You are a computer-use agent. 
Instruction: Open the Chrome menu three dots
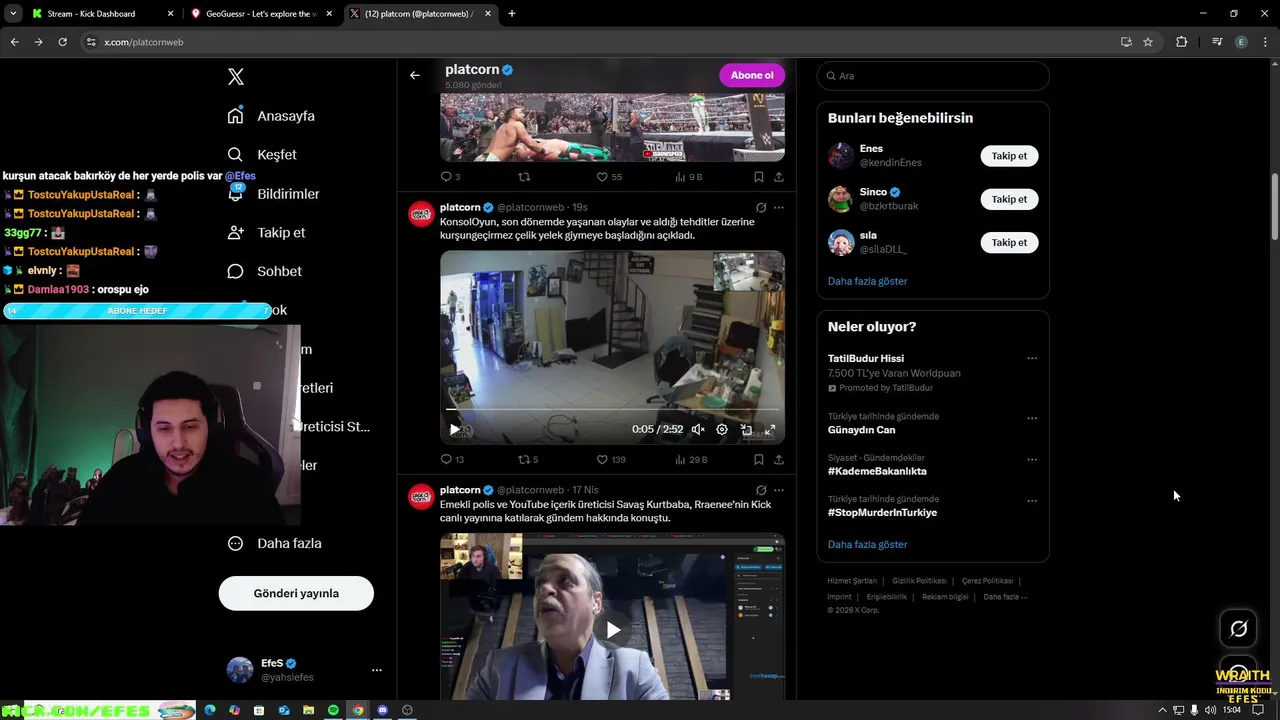point(1265,42)
